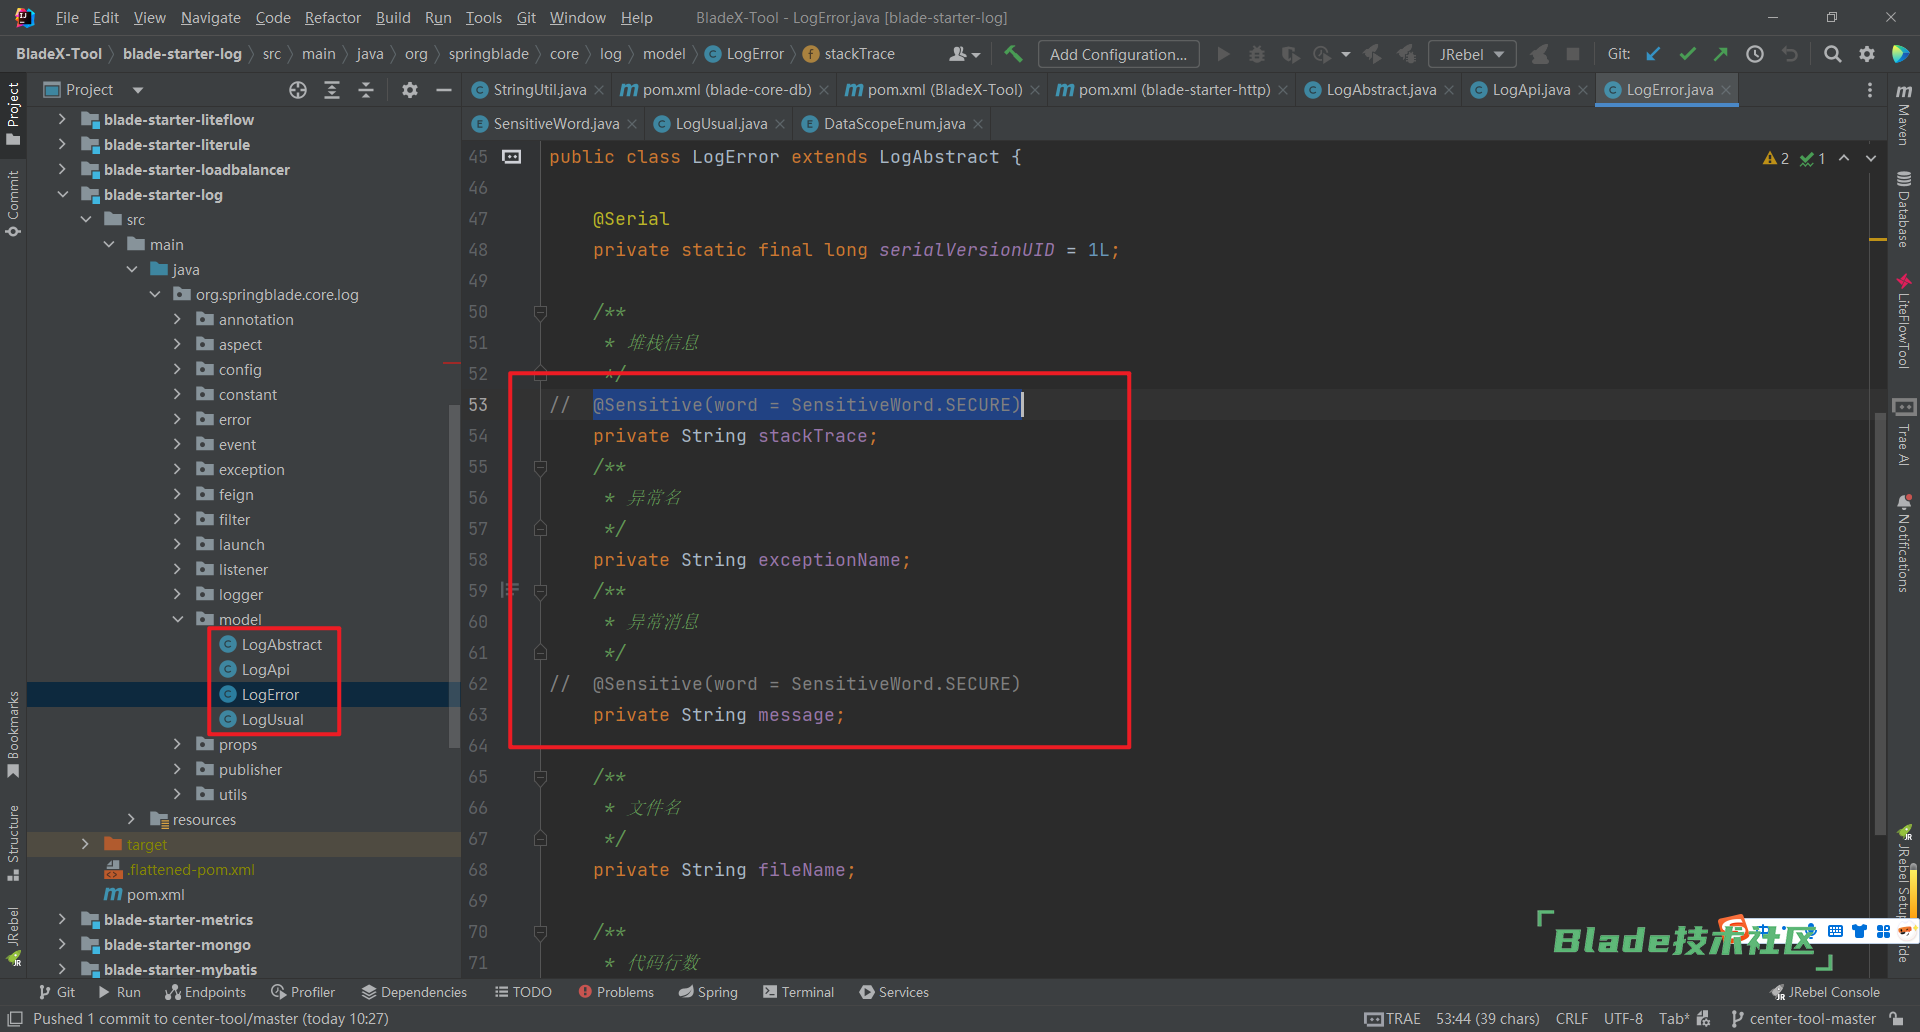Close the StringUtil.java tab
The image size is (1920, 1032).
click(x=599, y=90)
